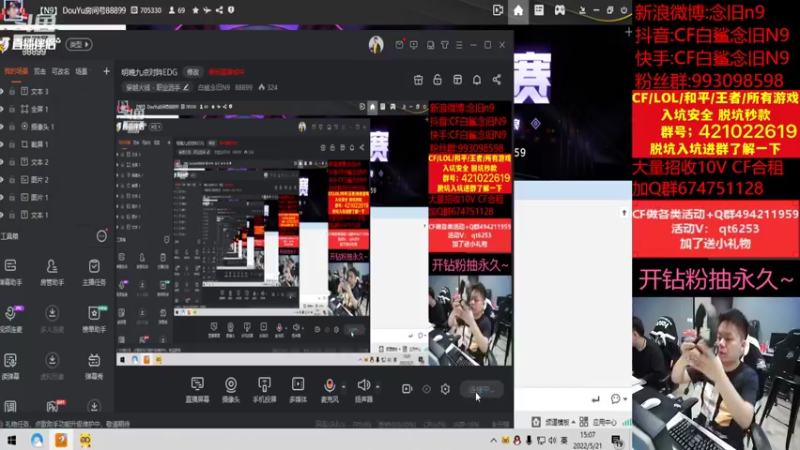Click the monitor play icon in app header

click(414, 45)
